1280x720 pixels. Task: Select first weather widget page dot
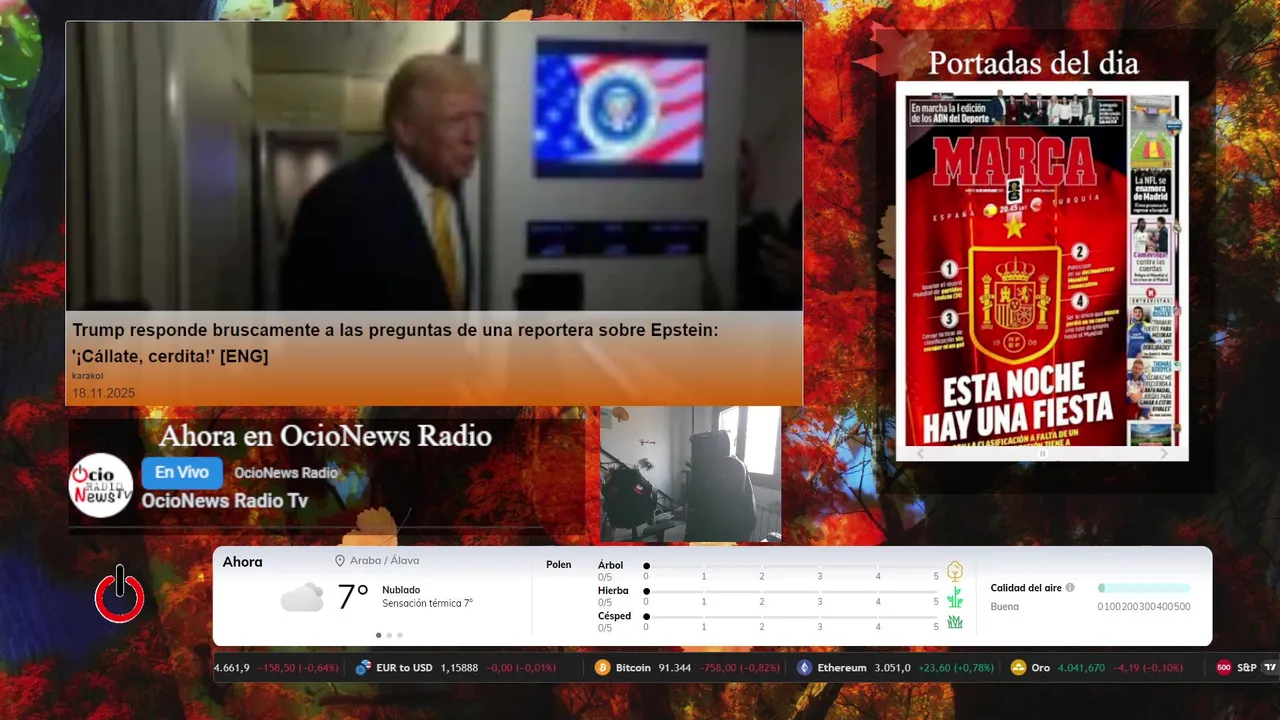[x=378, y=635]
